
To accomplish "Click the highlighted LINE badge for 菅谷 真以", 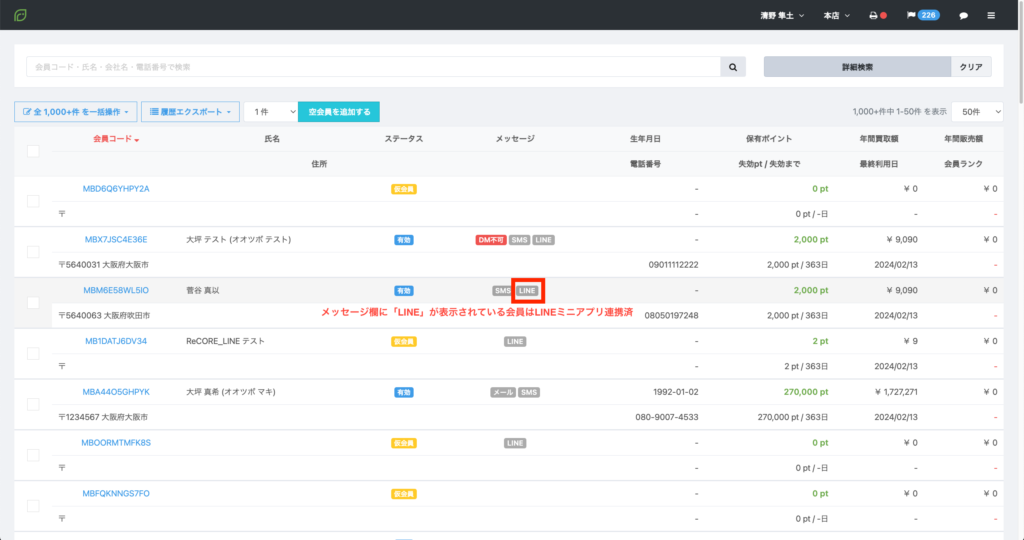I will pyautogui.click(x=528, y=291).
